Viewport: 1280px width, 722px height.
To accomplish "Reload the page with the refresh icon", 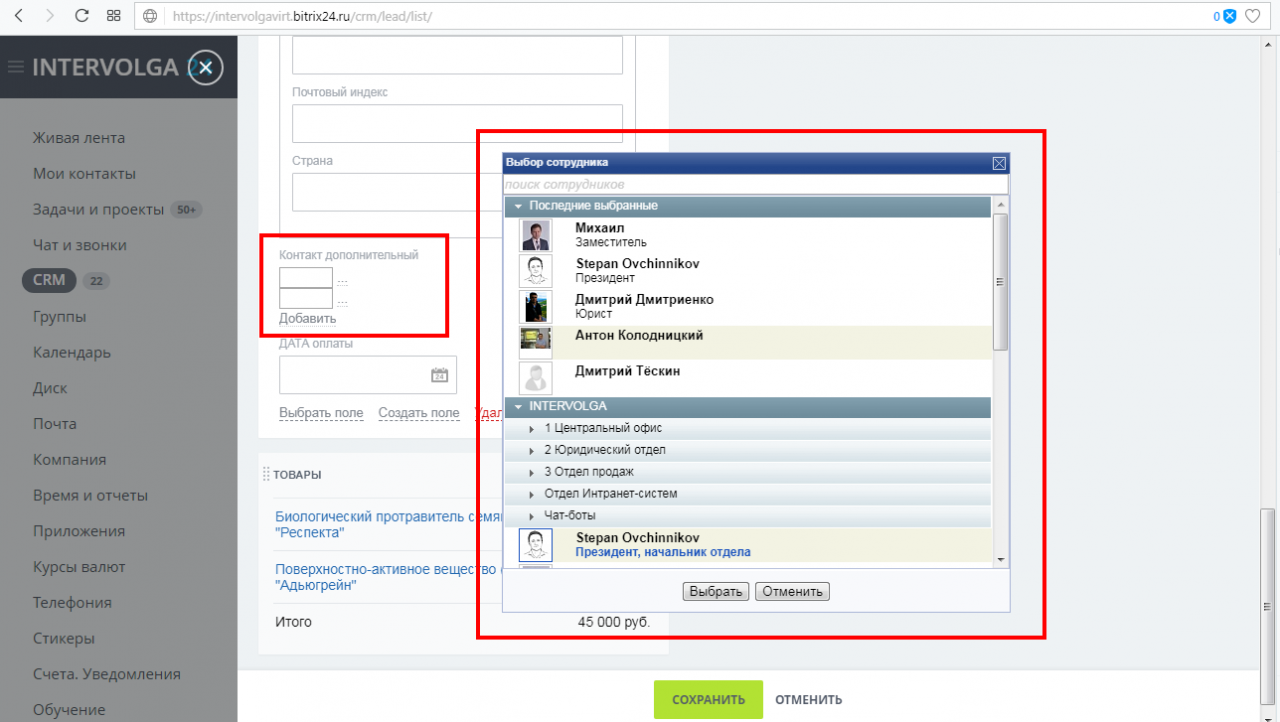I will (82, 16).
